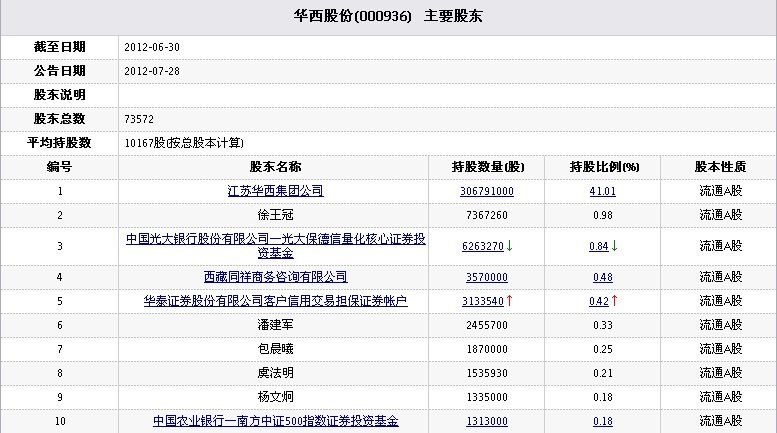Click the green down arrow beside 6263270
777x433 pixels.
click(509, 246)
